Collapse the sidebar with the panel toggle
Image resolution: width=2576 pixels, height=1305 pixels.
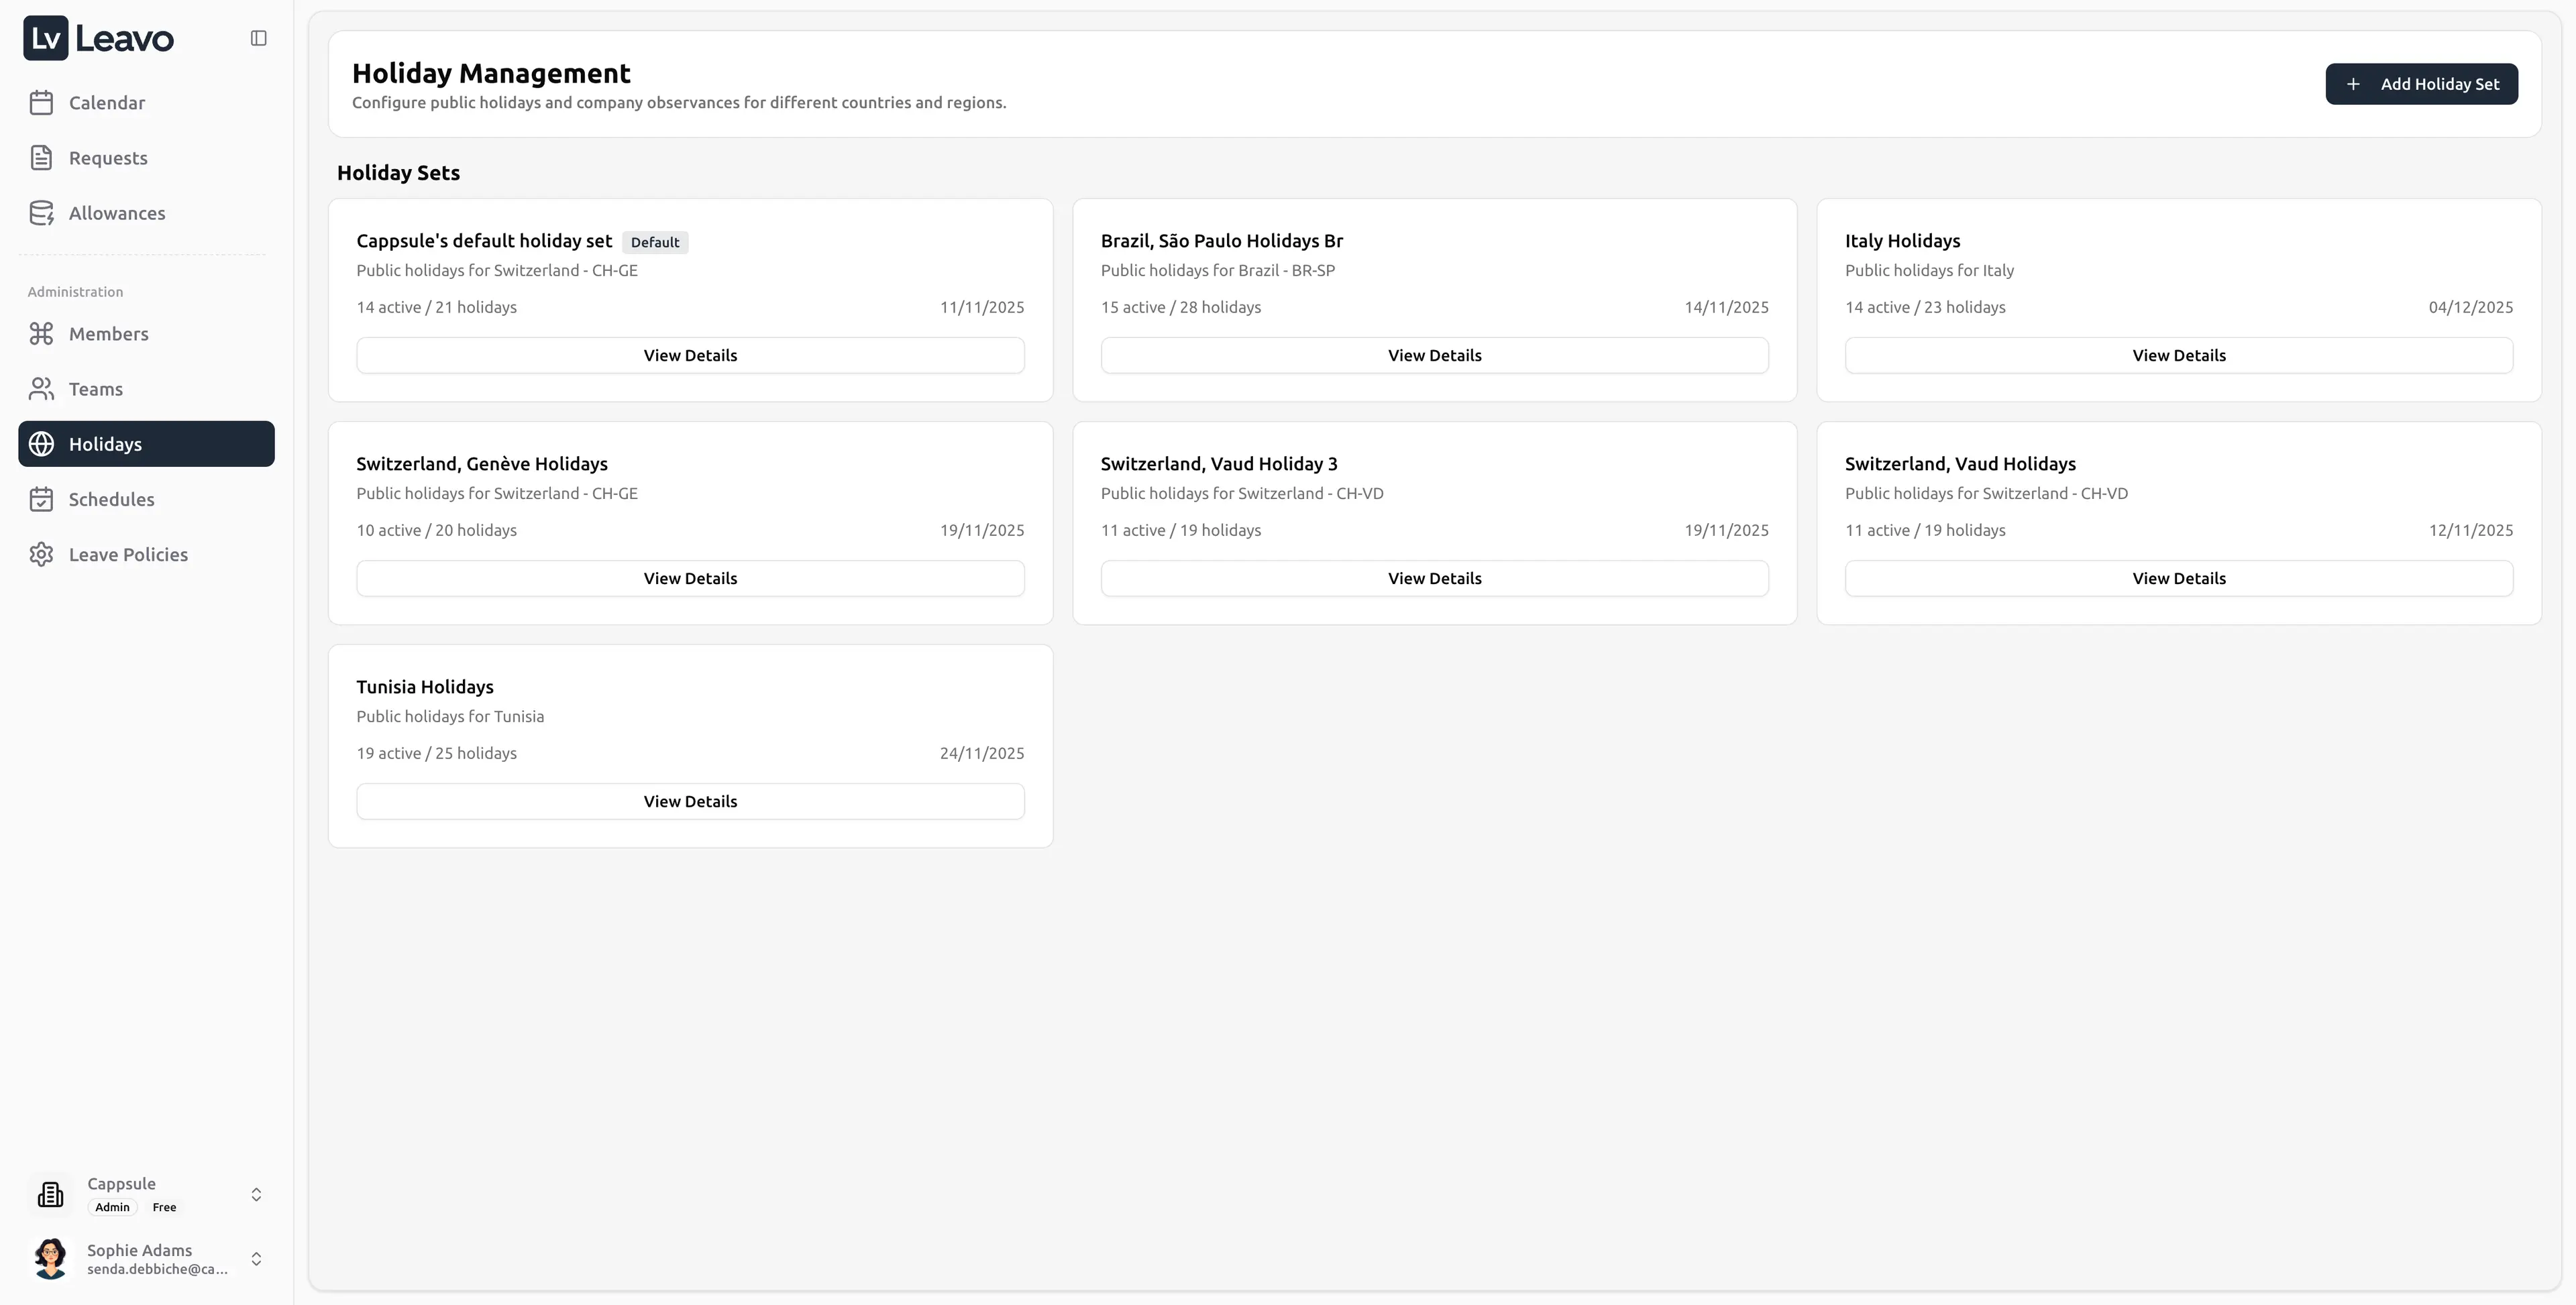(258, 37)
